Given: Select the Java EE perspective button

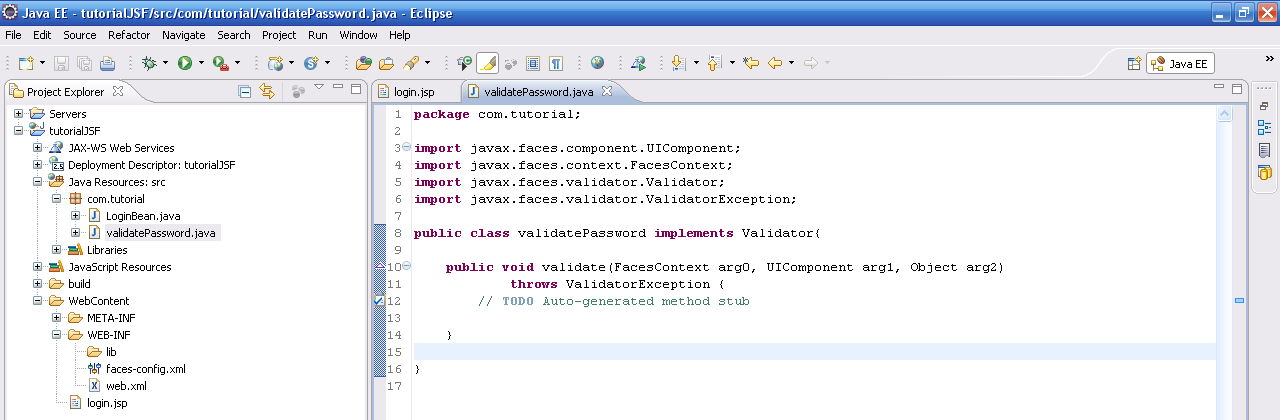Looking at the screenshot, I should coord(1180,63).
